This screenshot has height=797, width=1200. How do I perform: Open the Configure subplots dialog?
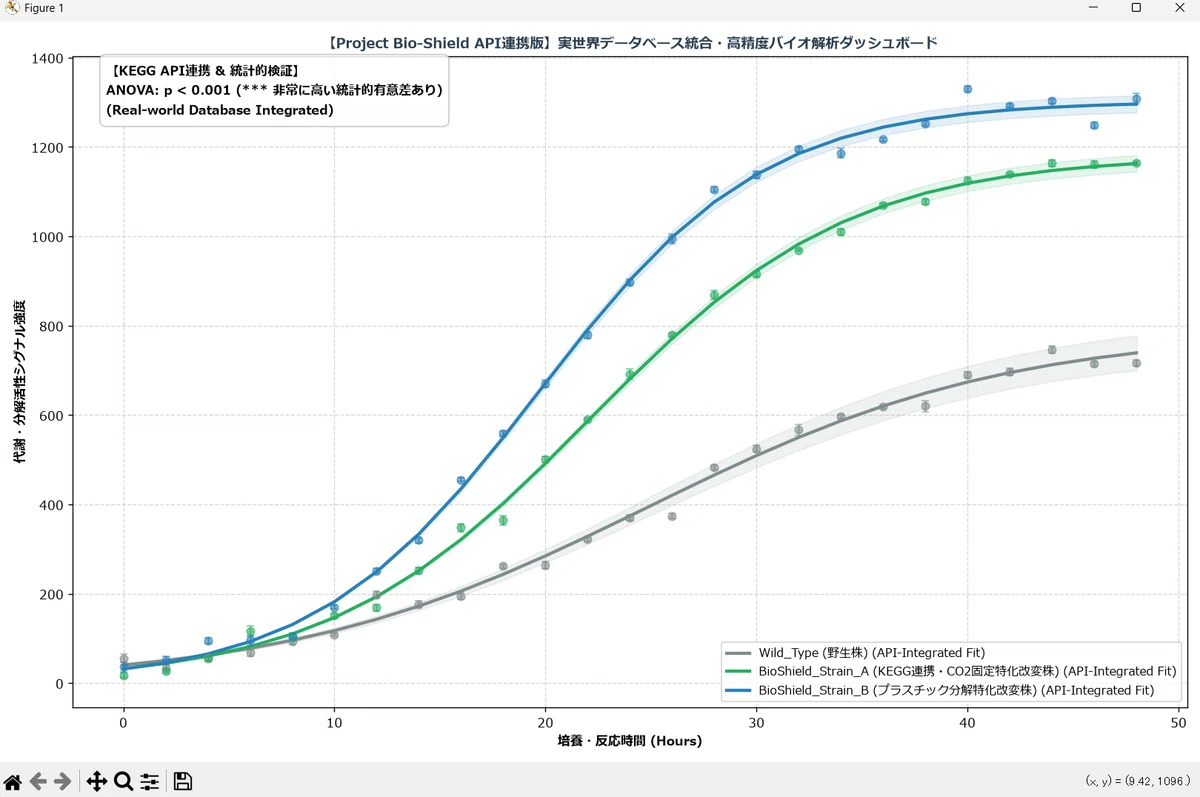150,782
